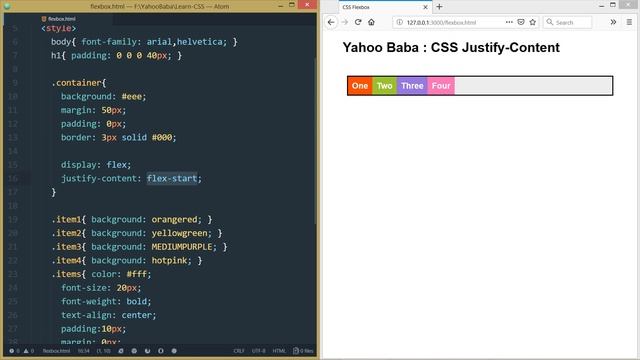Click the orangered value in .item1 rule
Screen dimensions: 640x360
point(174,220)
